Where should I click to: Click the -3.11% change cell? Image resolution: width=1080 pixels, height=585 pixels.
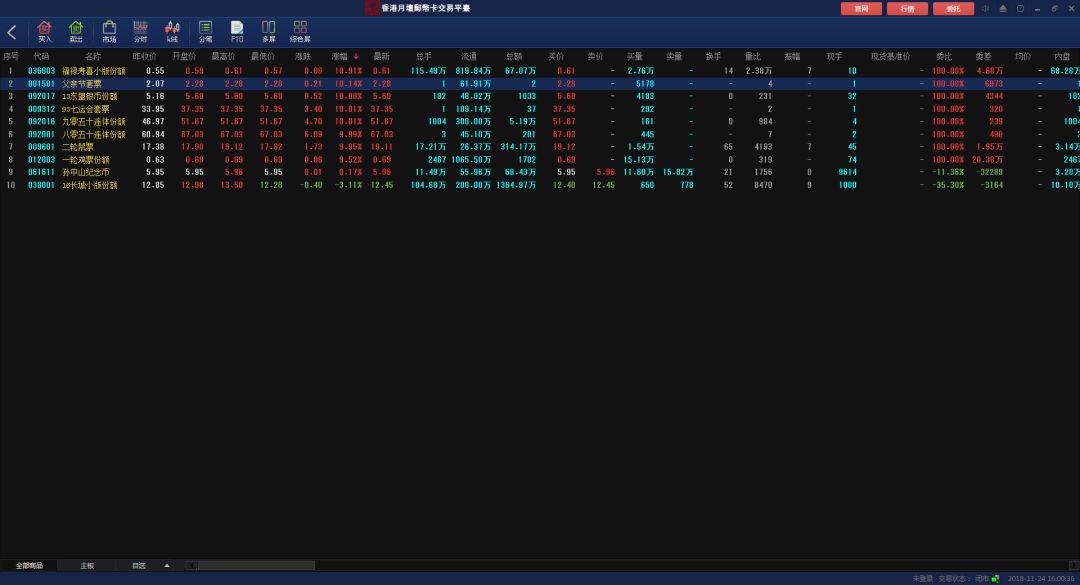[350, 185]
